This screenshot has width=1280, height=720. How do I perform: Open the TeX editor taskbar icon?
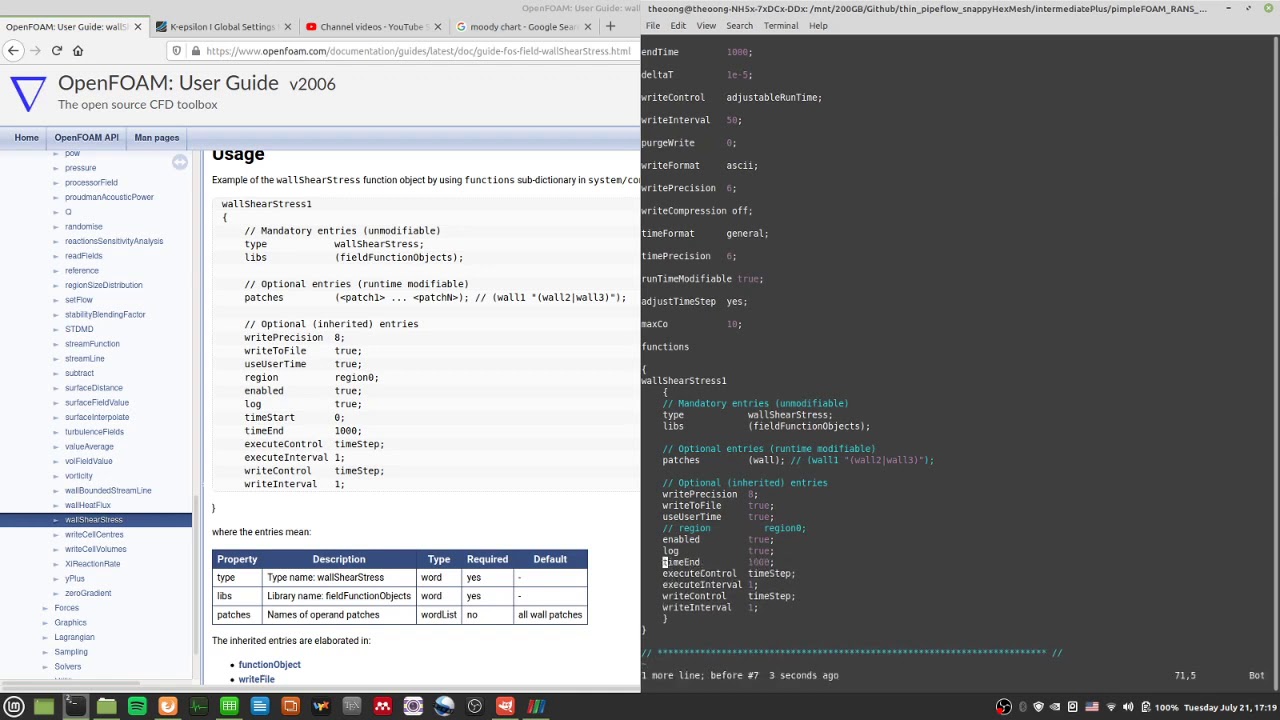tap(352, 707)
